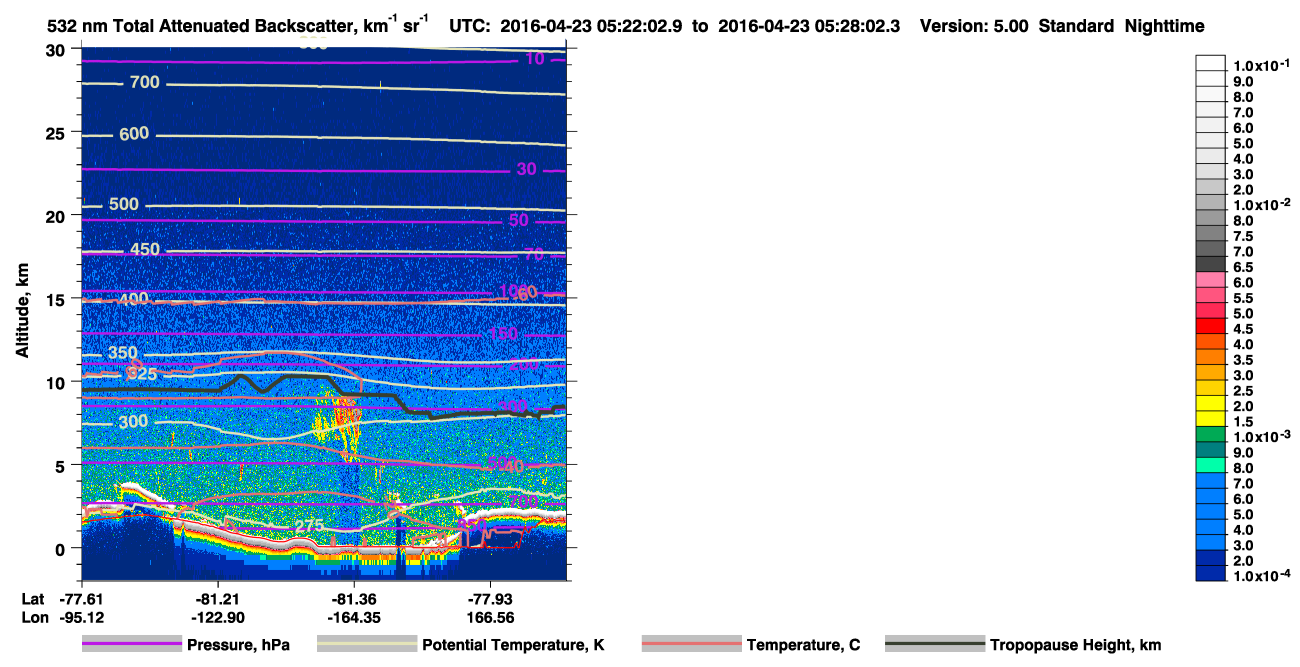Click the 3.5 colorbar label

pos(1243,359)
